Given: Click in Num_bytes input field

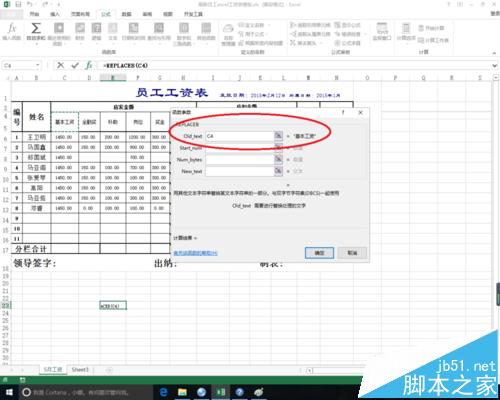Looking at the screenshot, I should (x=240, y=160).
